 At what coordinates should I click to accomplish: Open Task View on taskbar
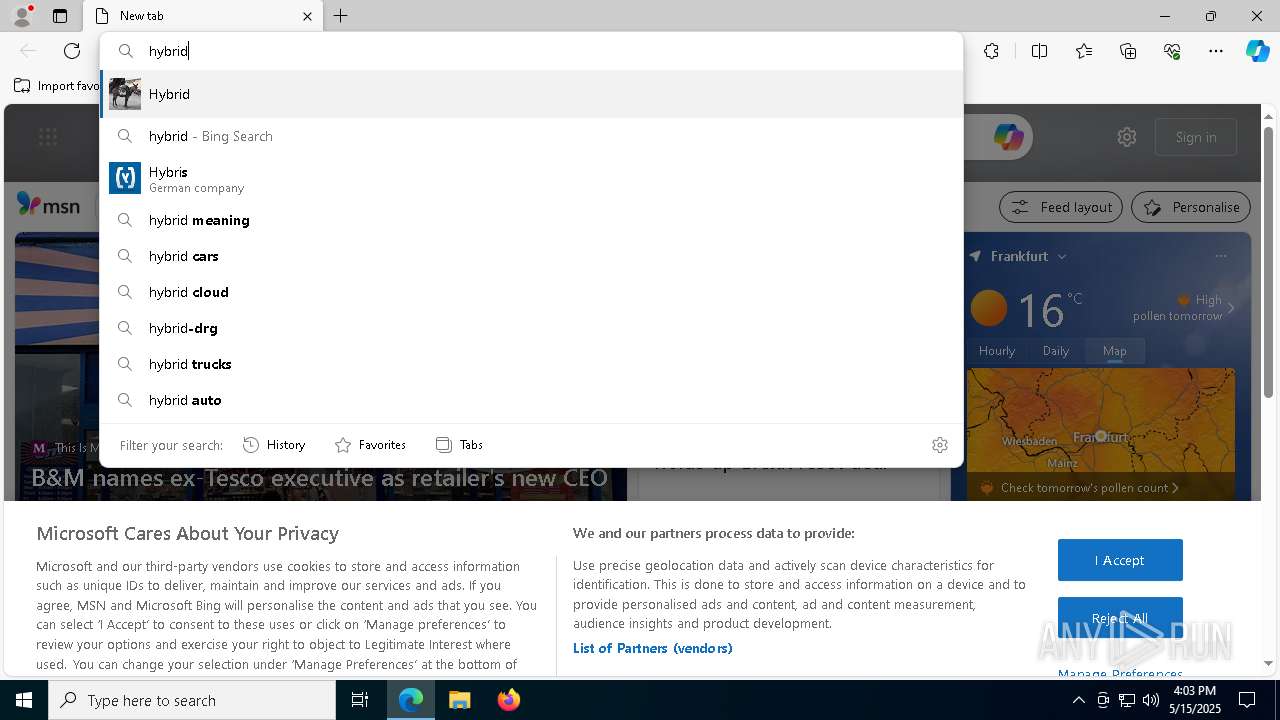tap(360, 700)
